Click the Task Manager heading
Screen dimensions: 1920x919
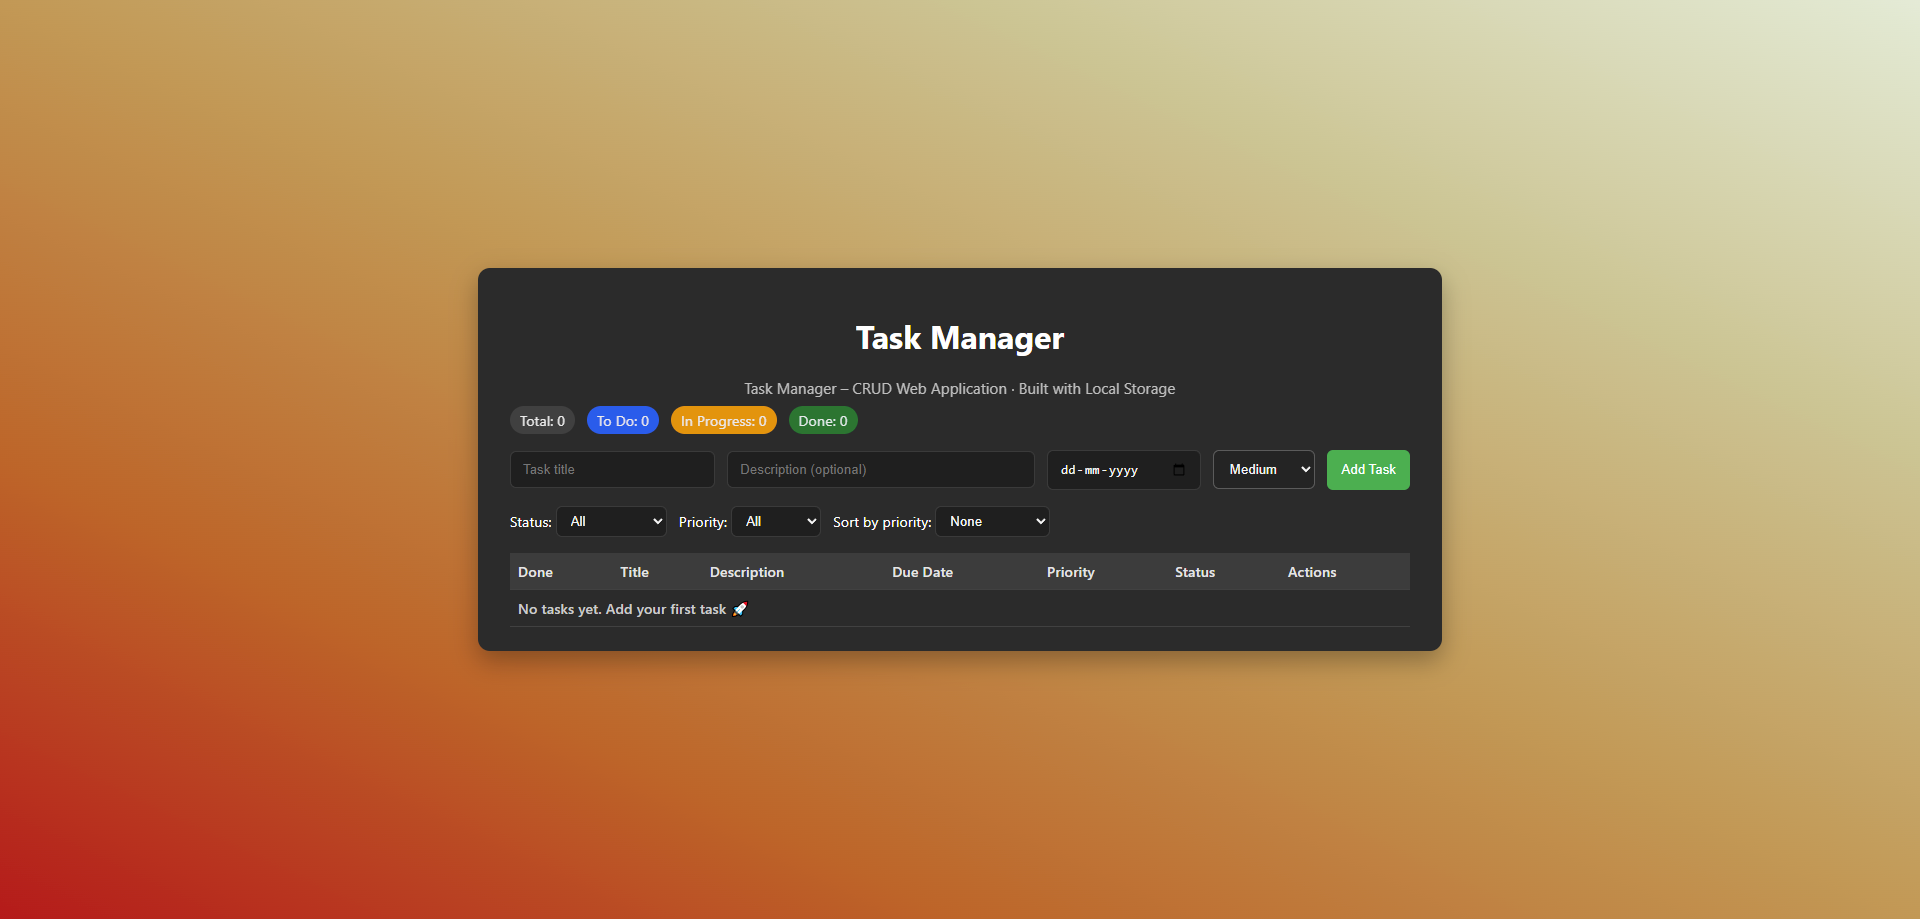coord(959,338)
